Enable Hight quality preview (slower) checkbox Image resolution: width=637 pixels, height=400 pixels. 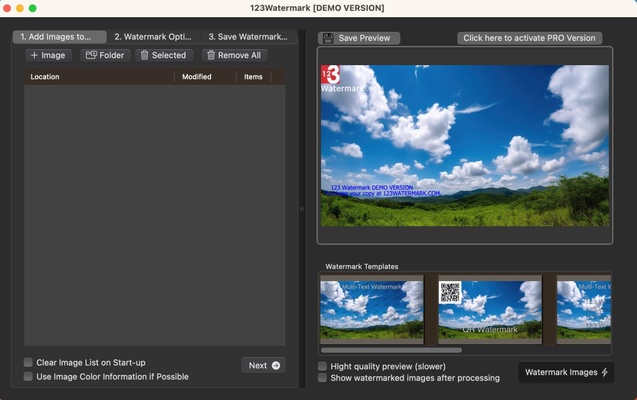click(322, 366)
